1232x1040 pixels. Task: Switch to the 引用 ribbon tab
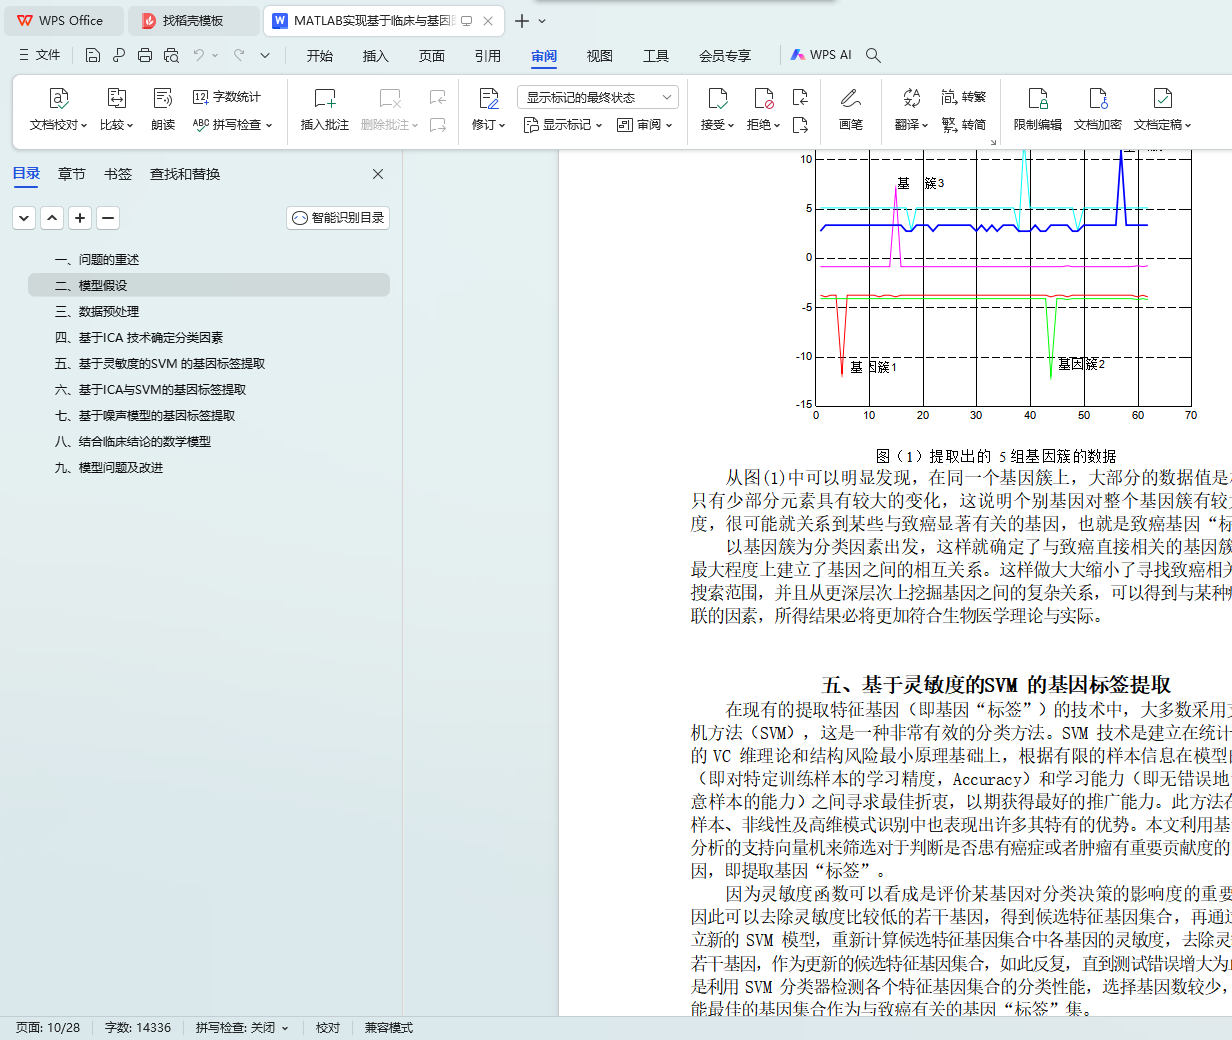(488, 56)
